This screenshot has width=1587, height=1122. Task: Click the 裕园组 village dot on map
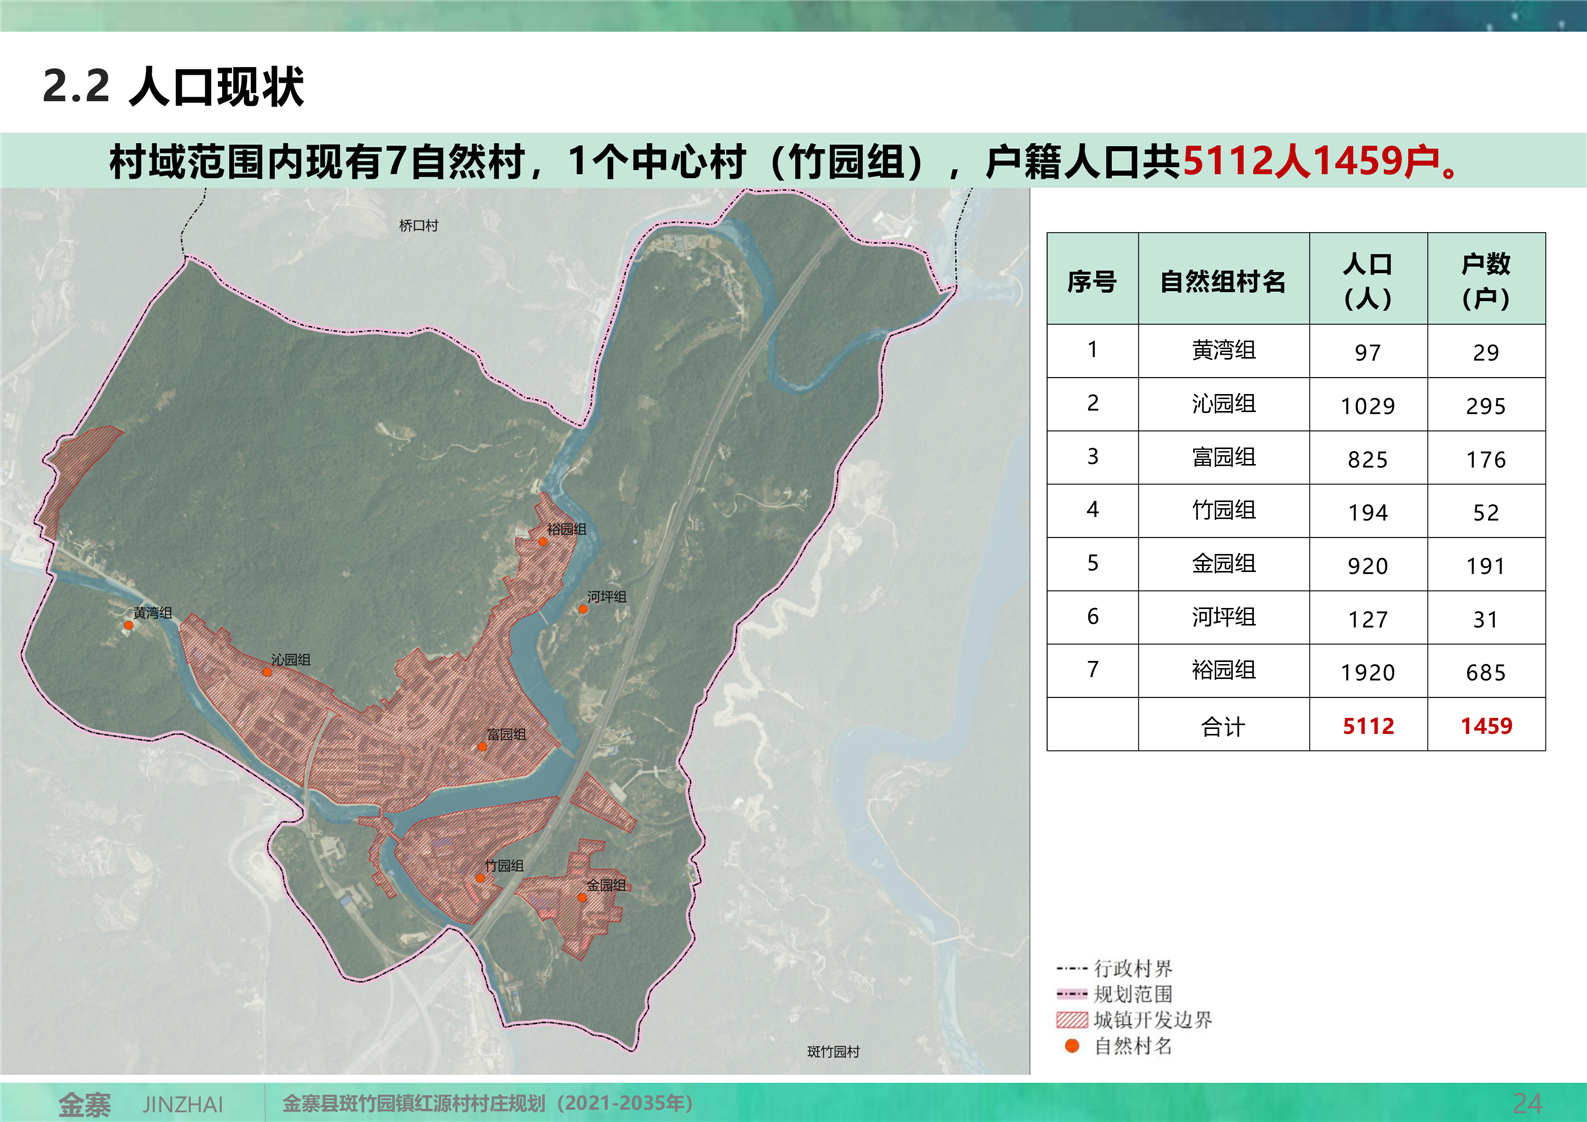[x=543, y=542]
